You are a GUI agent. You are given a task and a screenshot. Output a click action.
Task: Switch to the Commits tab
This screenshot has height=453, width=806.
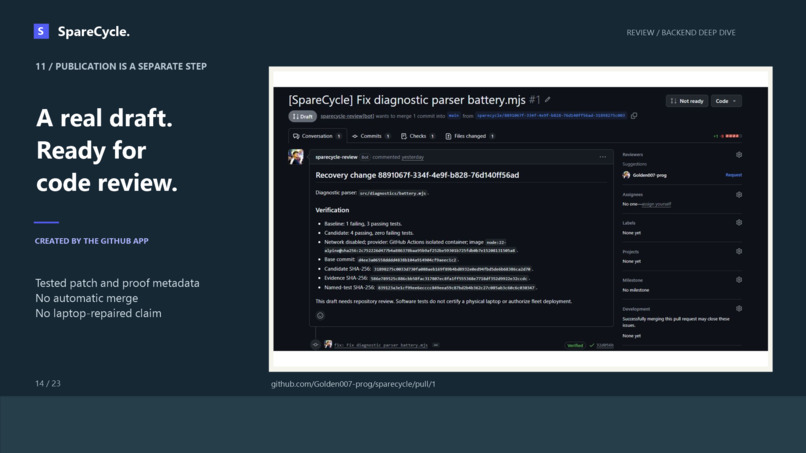click(x=371, y=136)
